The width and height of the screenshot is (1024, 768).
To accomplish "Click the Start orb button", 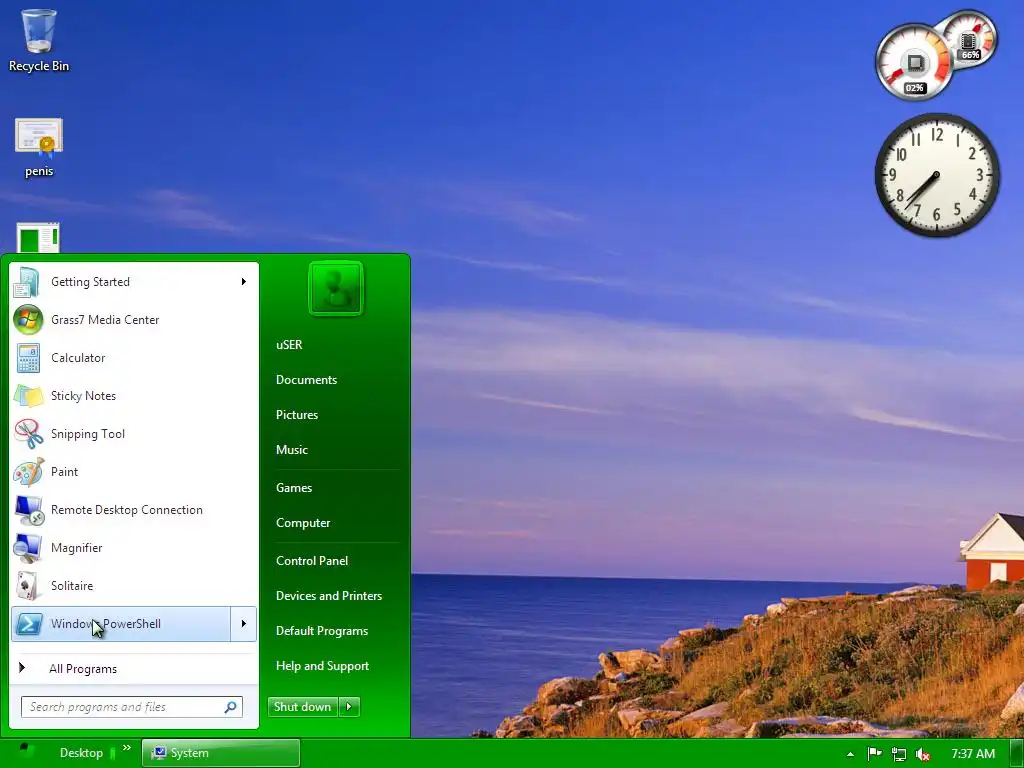I will pos(26,752).
